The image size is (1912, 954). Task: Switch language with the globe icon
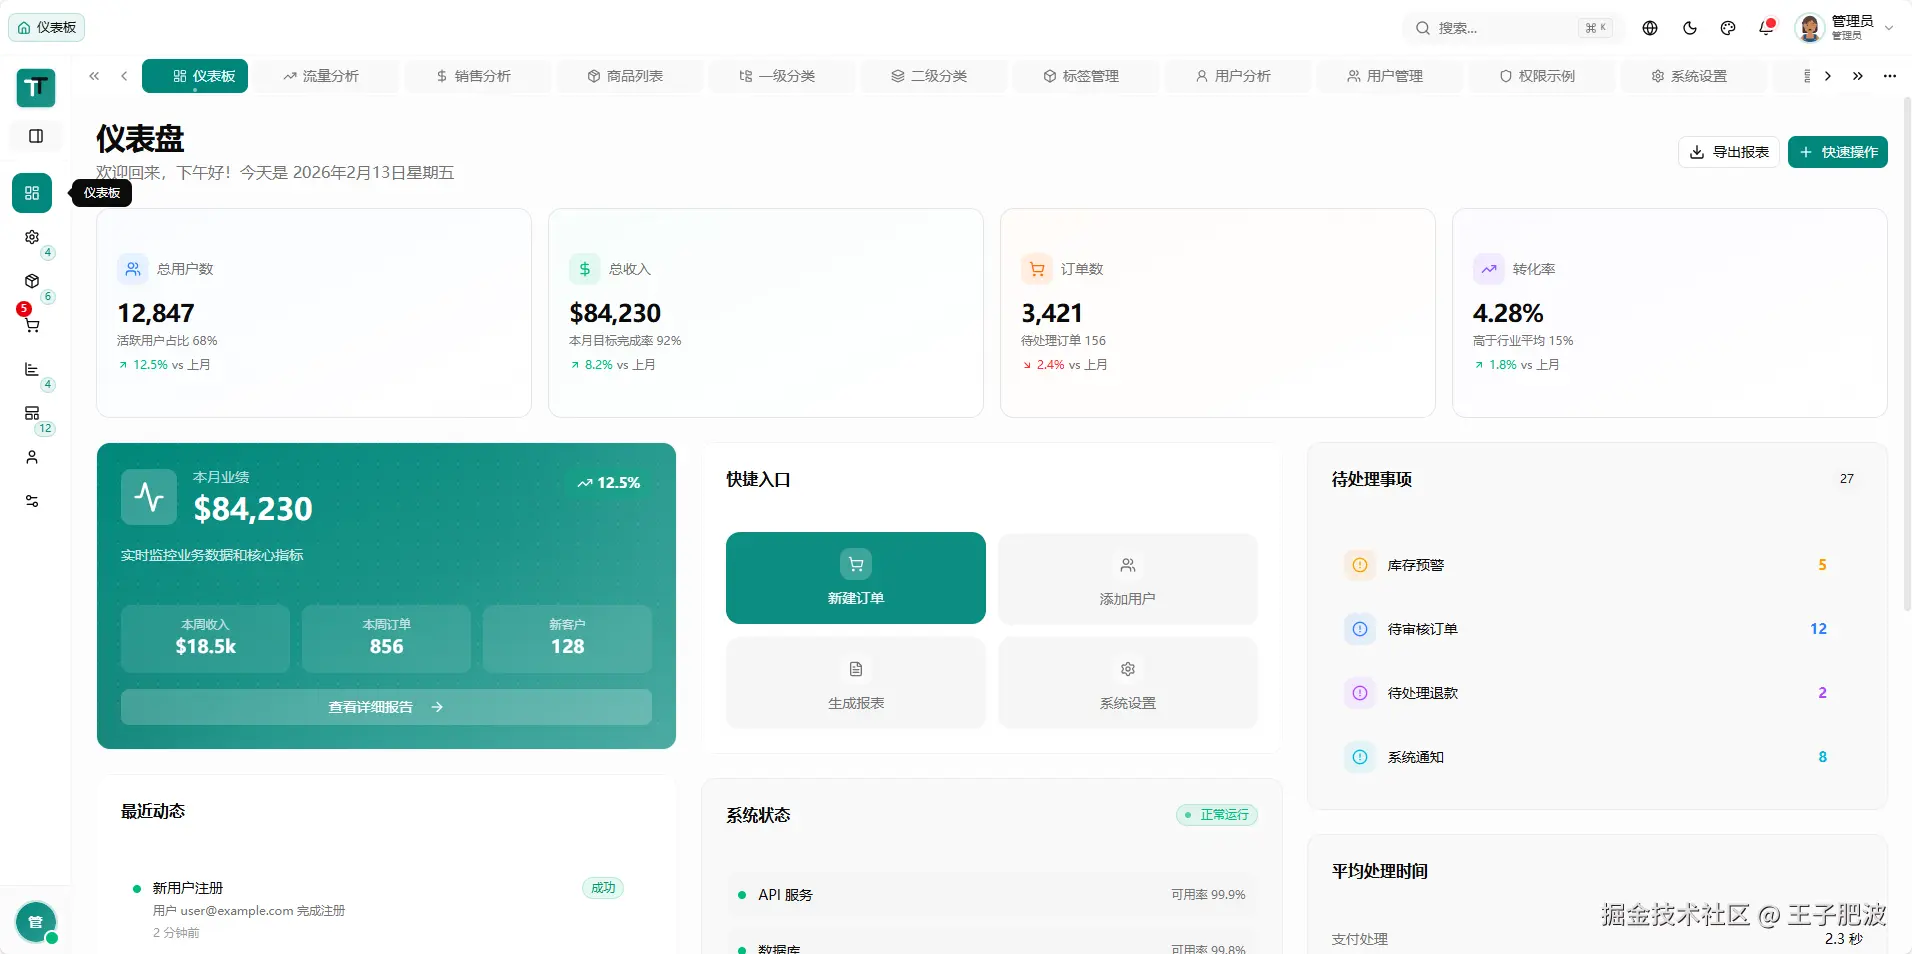coord(1650,28)
